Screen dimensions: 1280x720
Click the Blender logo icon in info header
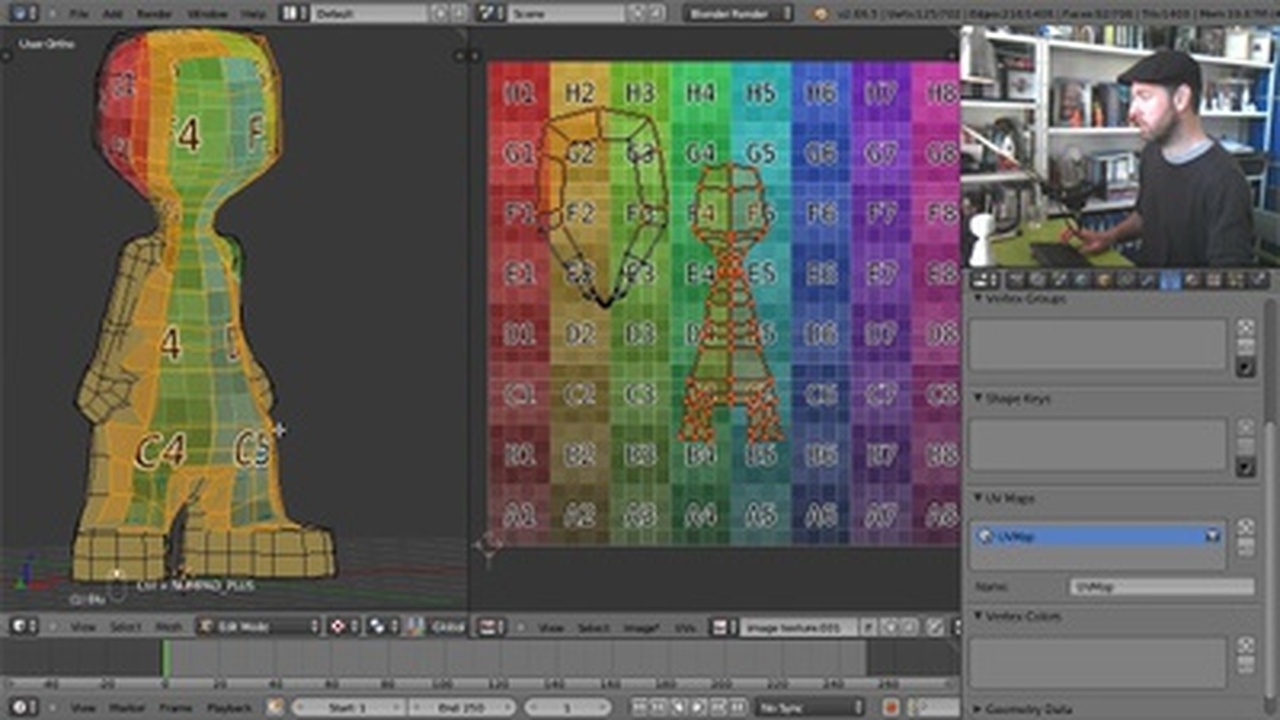(821, 14)
